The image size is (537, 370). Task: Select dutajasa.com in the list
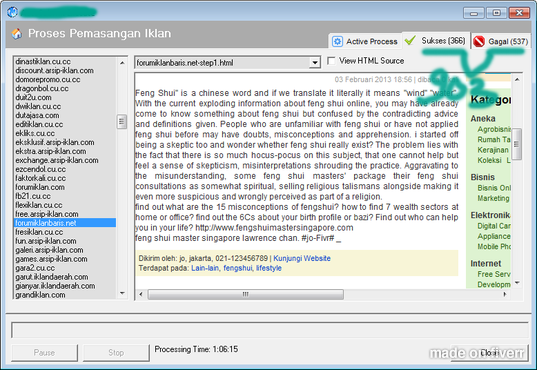(65, 115)
